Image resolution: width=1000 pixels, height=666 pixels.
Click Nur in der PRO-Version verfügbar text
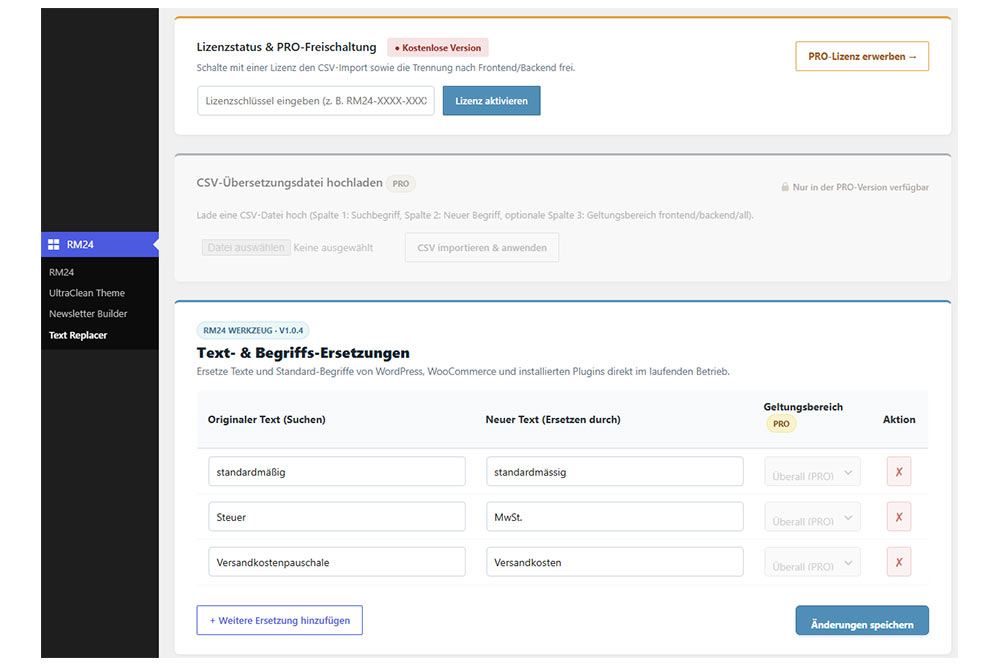pos(860,187)
